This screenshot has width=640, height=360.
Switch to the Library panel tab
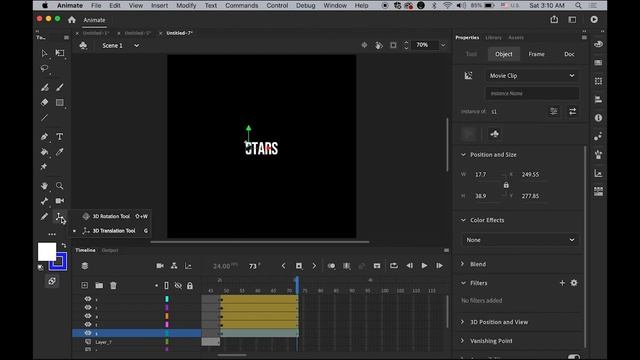(x=493, y=38)
